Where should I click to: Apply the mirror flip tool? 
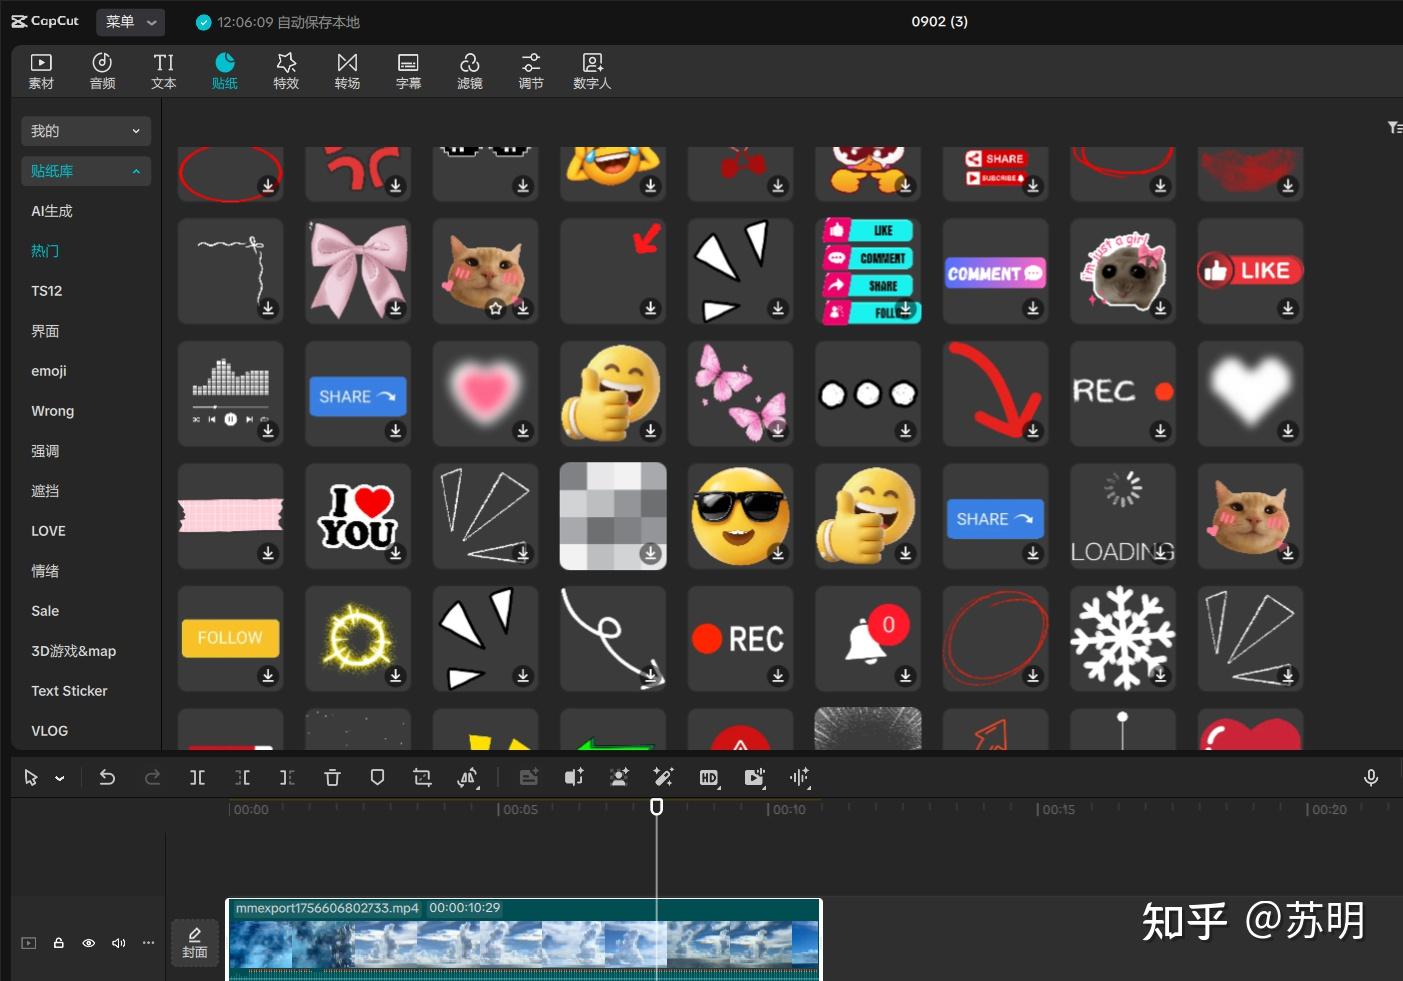tap(467, 777)
